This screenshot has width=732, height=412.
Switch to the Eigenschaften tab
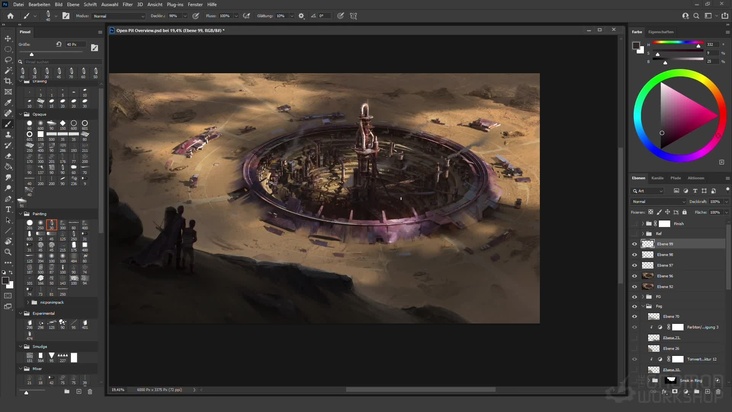click(x=661, y=32)
